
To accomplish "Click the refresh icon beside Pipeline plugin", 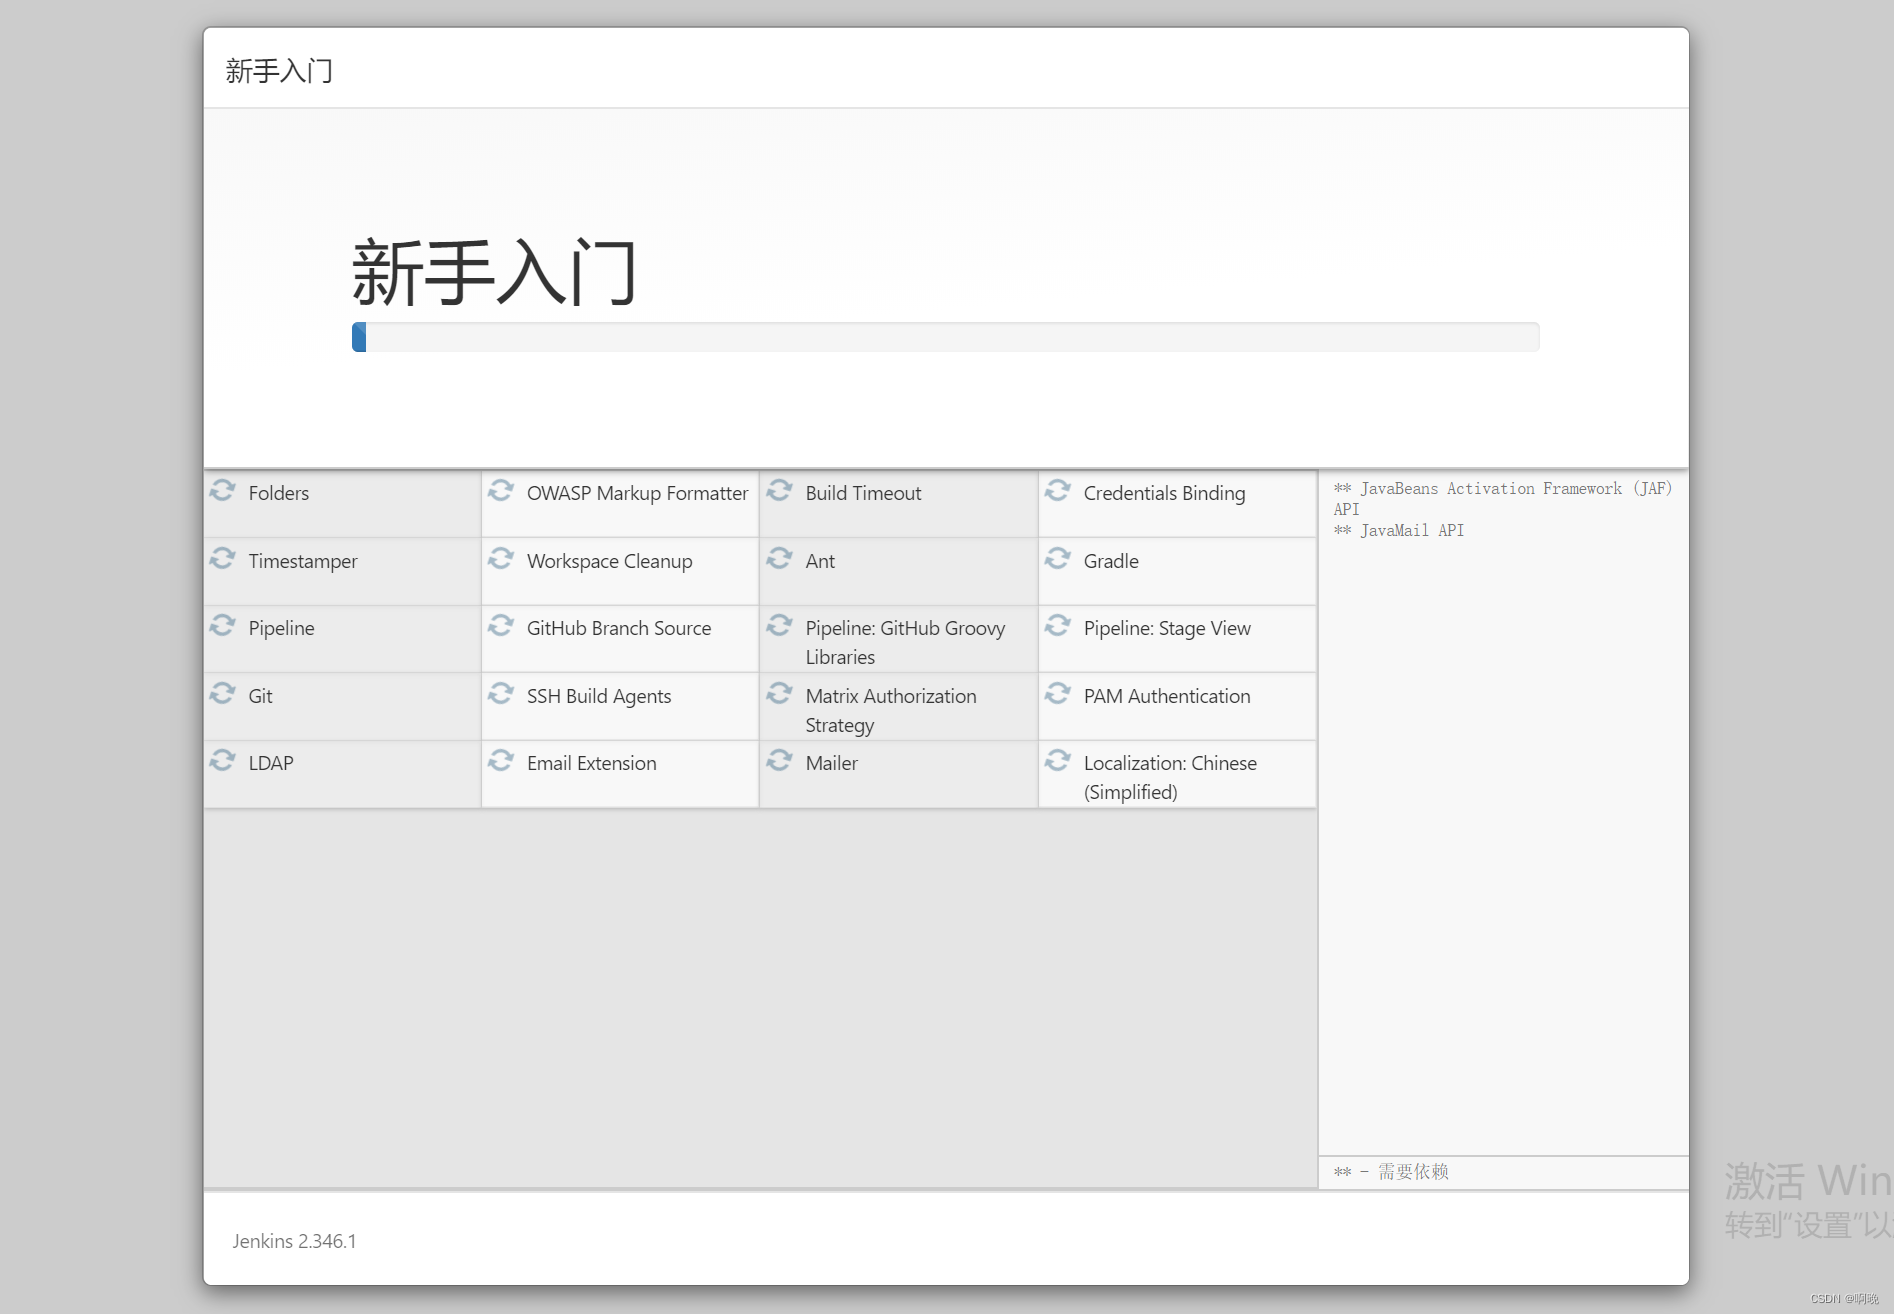I will pyautogui.click(x=222, y=626).
